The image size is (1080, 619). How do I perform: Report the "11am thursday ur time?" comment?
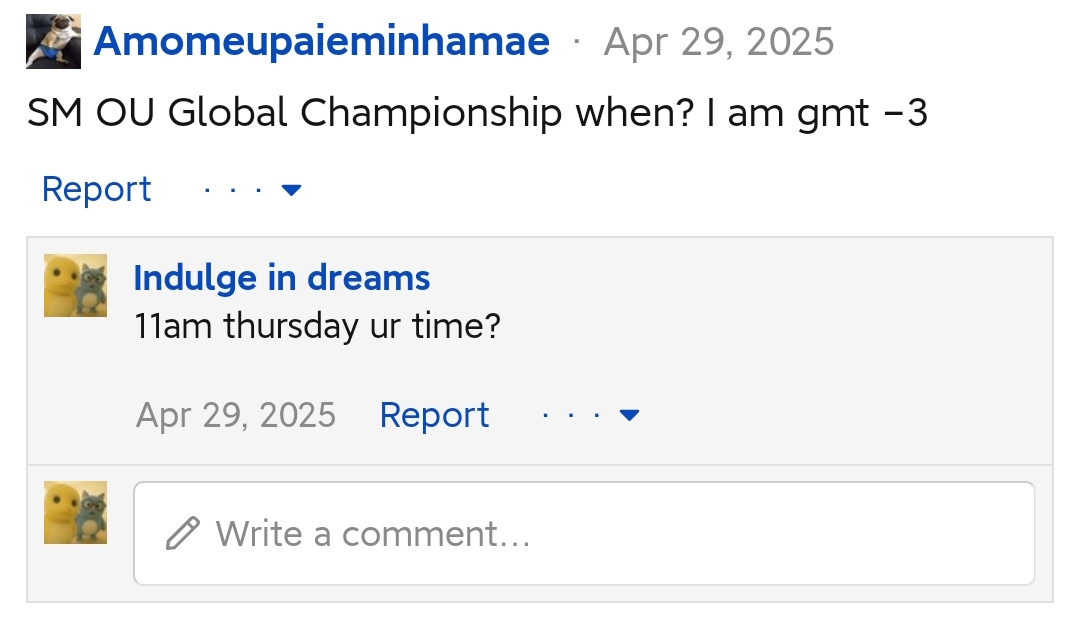(x=434, y=415)
